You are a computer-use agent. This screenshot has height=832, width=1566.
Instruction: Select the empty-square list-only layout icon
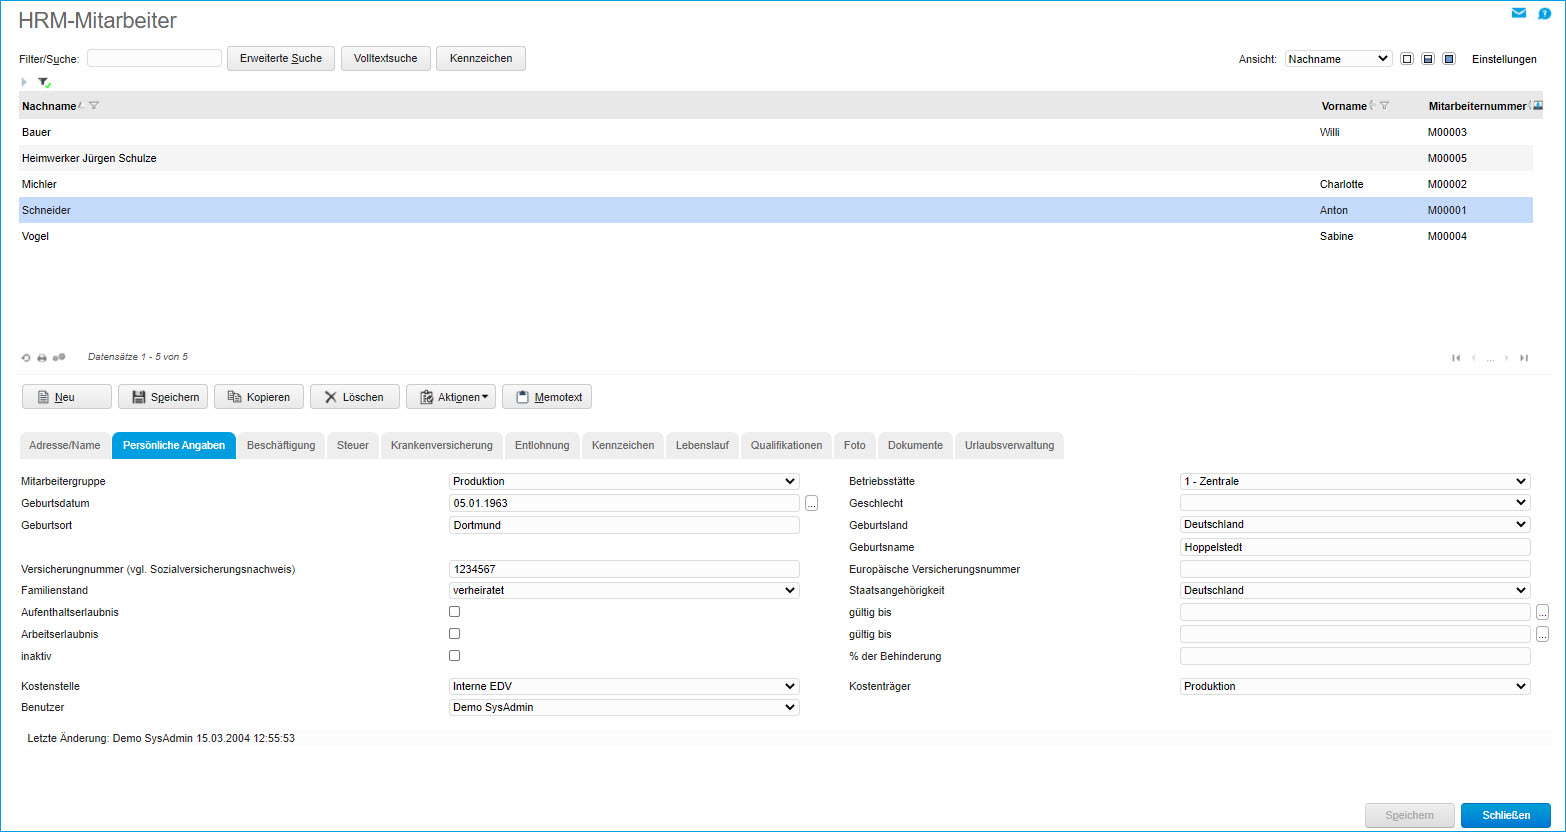click(x=1407, y=59)
